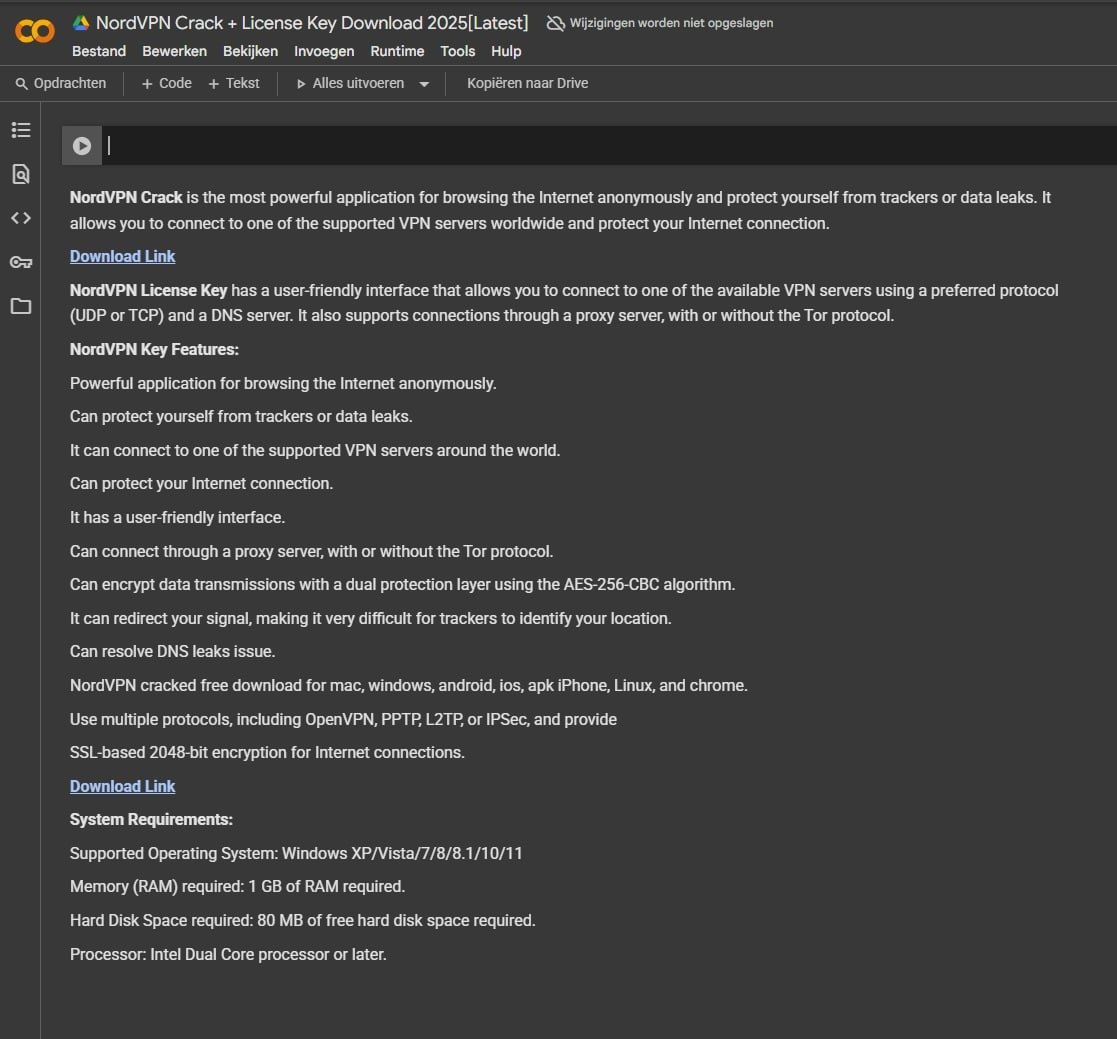Open the code snippets sidebar icon

point(21,218)
